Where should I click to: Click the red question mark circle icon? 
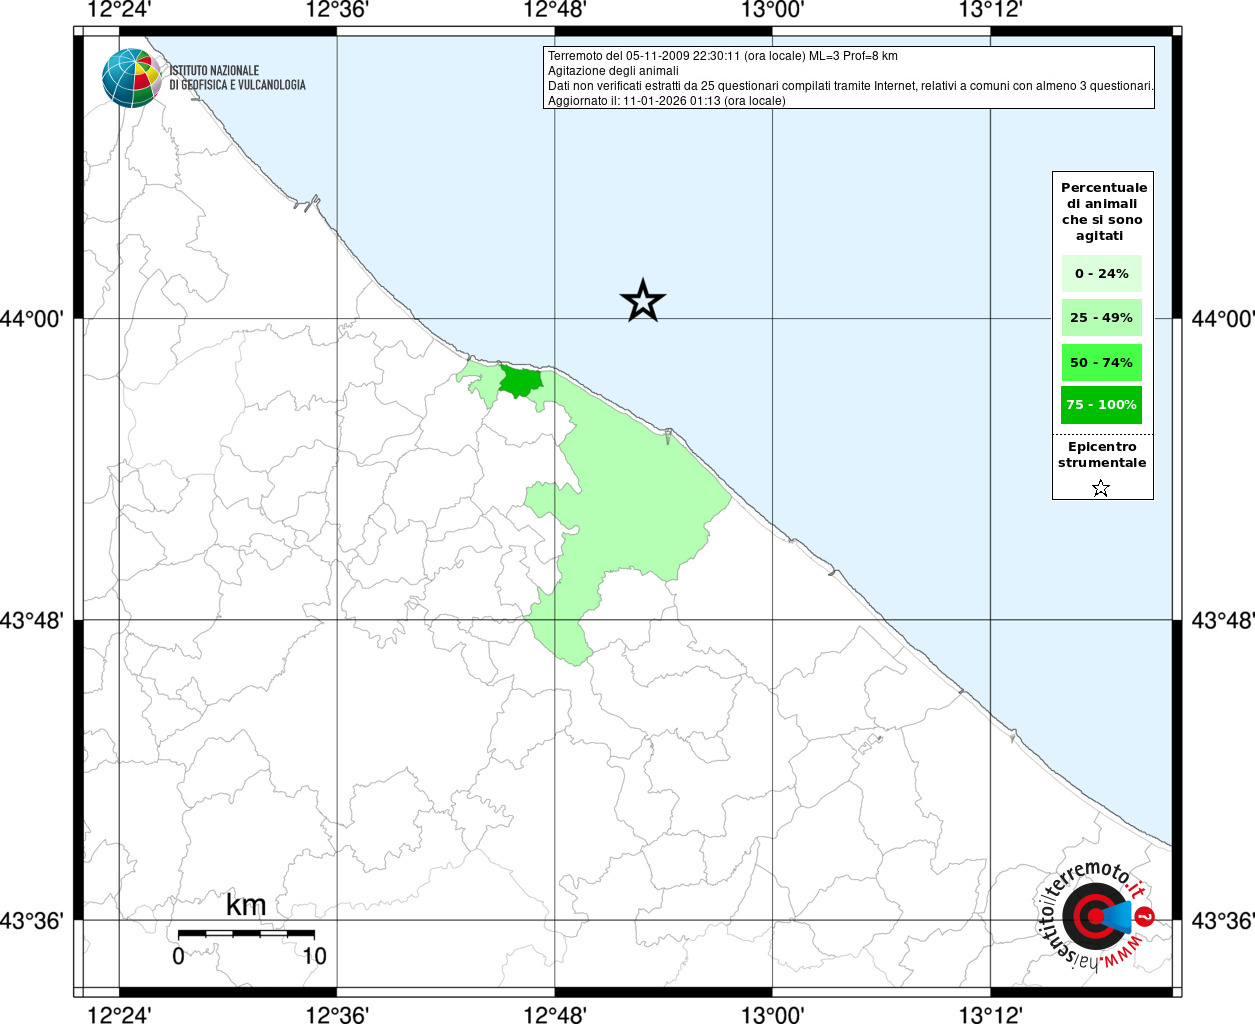(x=1146, y=917)
